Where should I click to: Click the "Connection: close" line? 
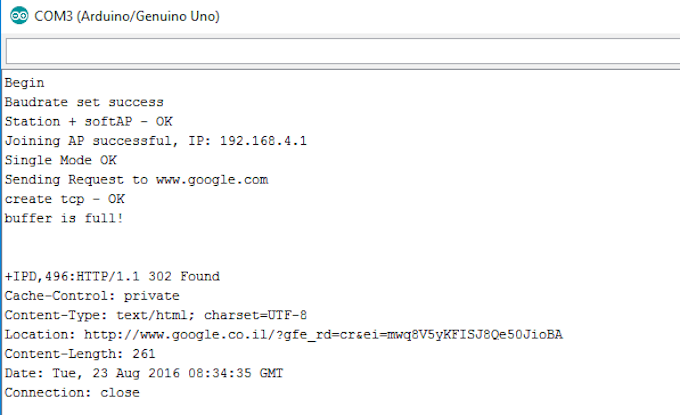pyautogui.click(x=72, y=392)
